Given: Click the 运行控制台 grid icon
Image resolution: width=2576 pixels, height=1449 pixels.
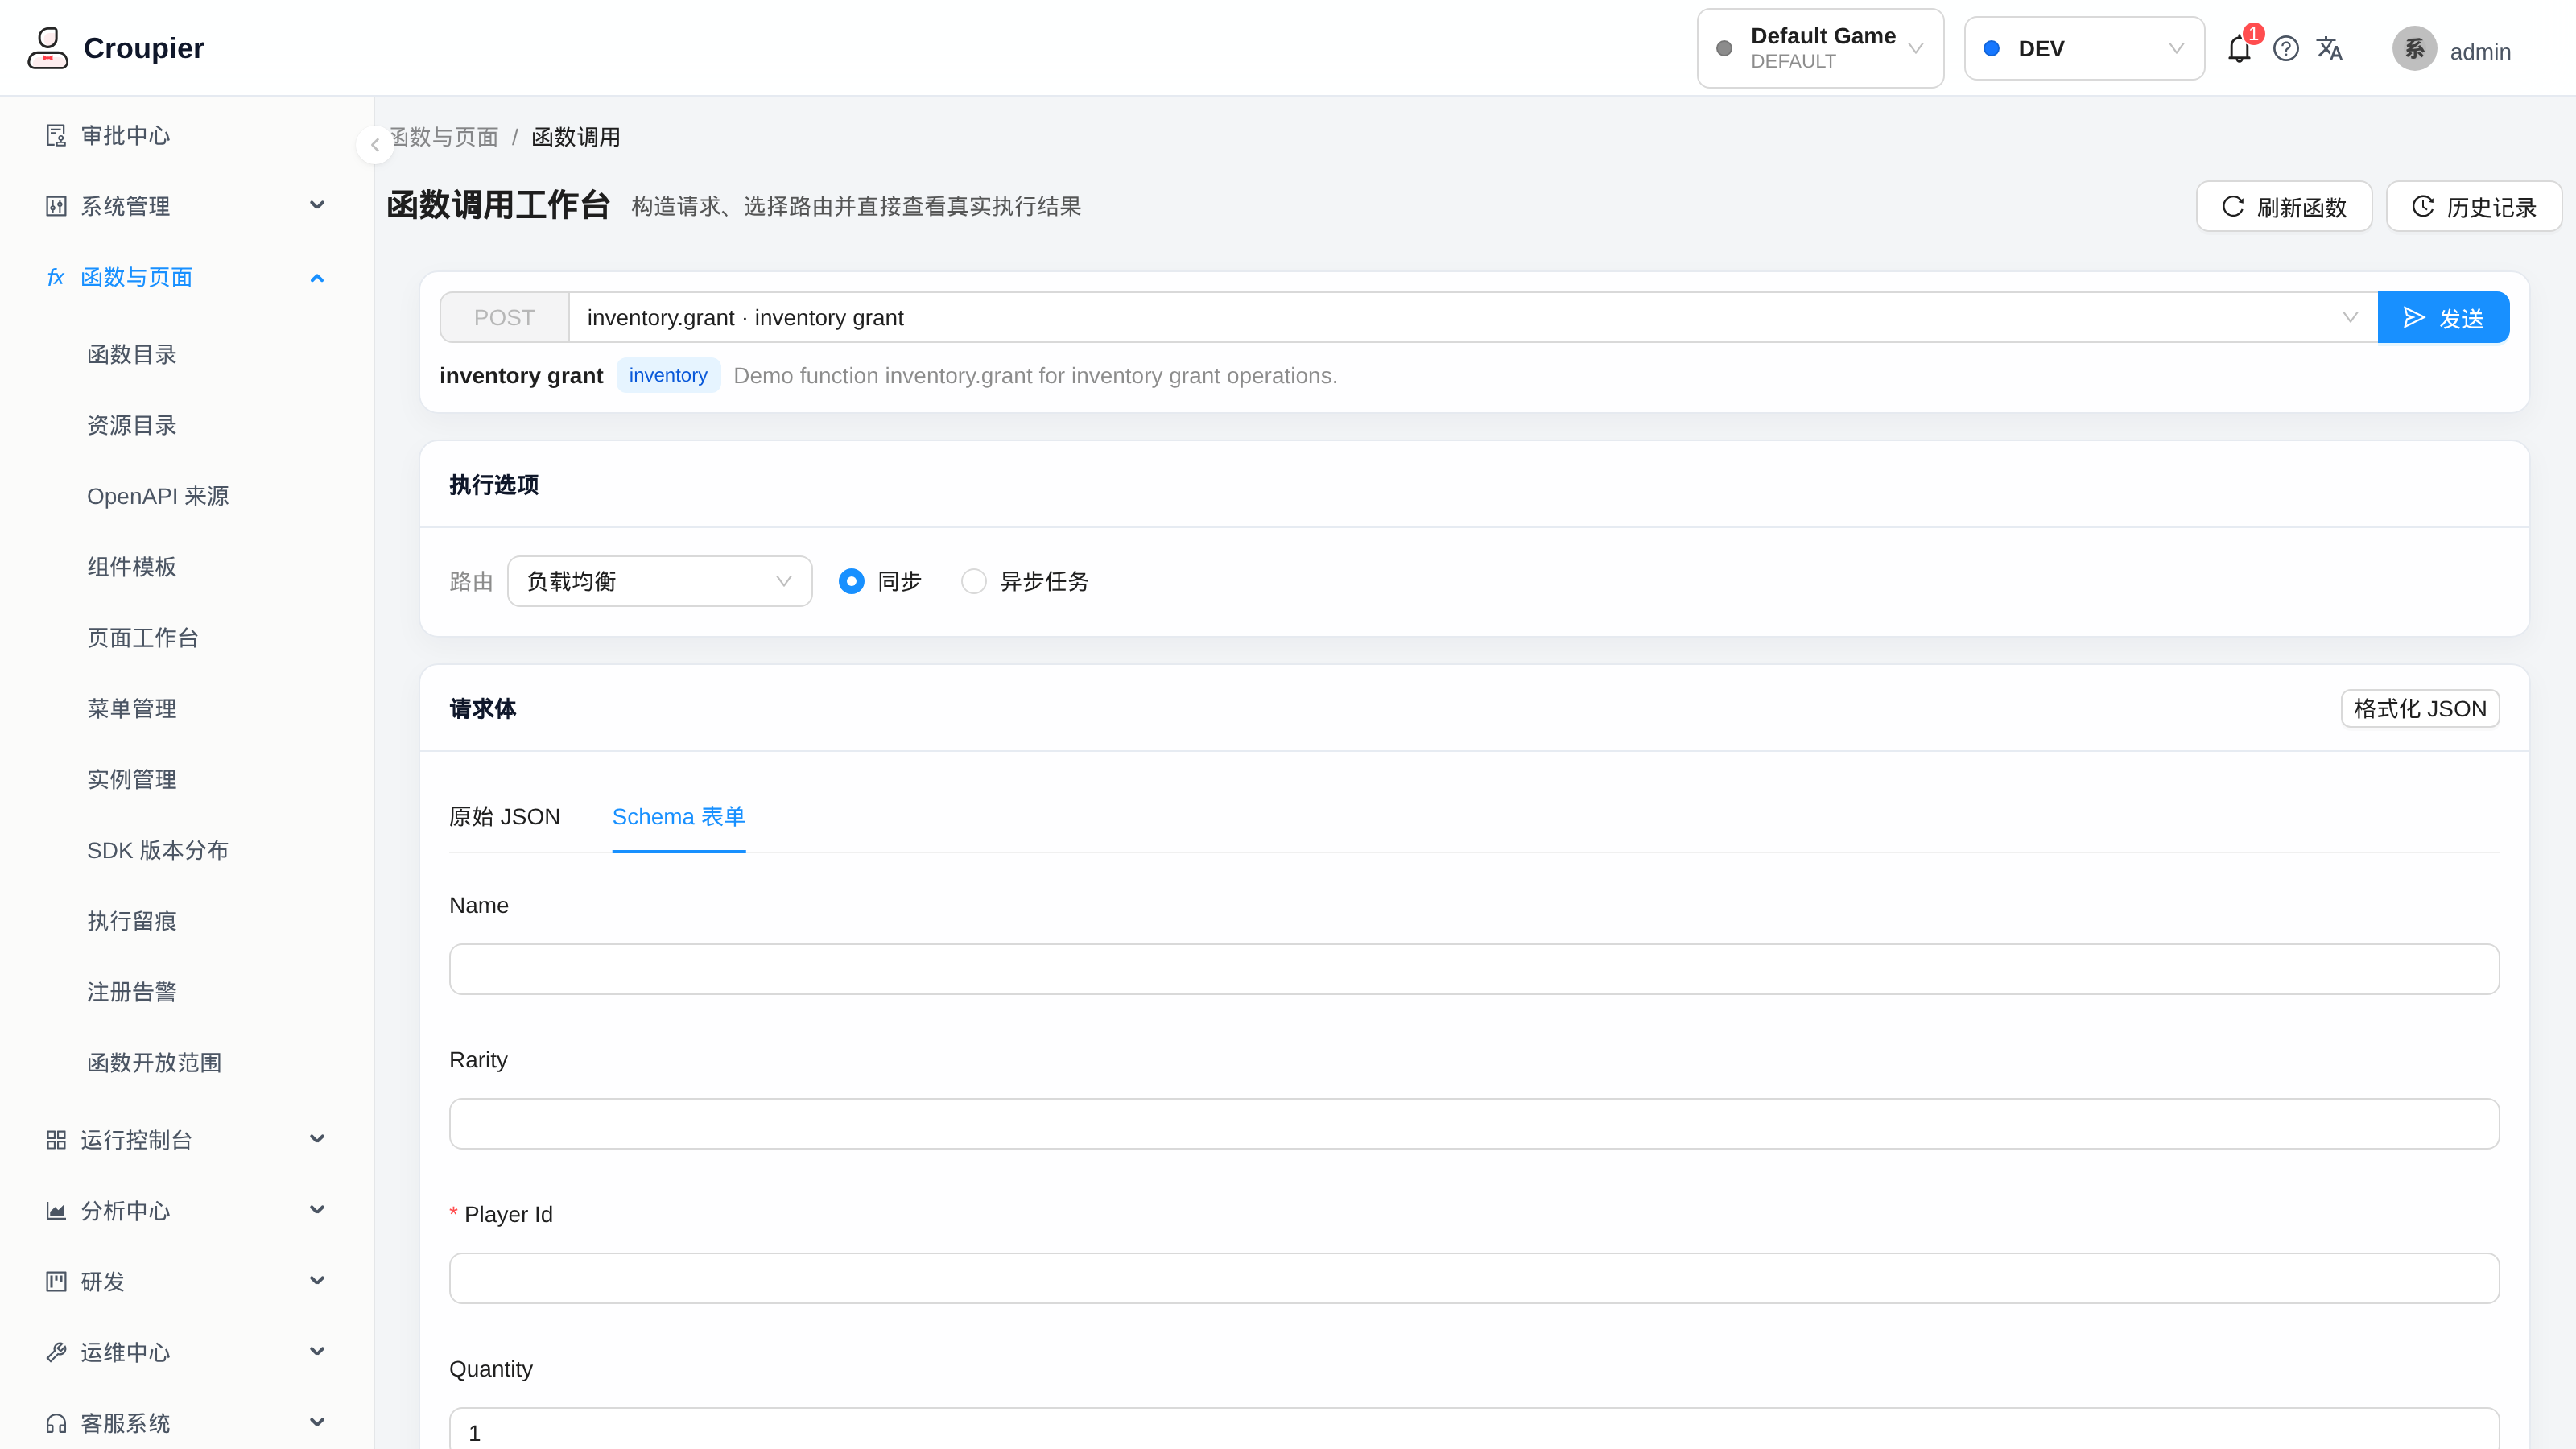Looking at the screenshot, I should click(x=56, y=1140).
